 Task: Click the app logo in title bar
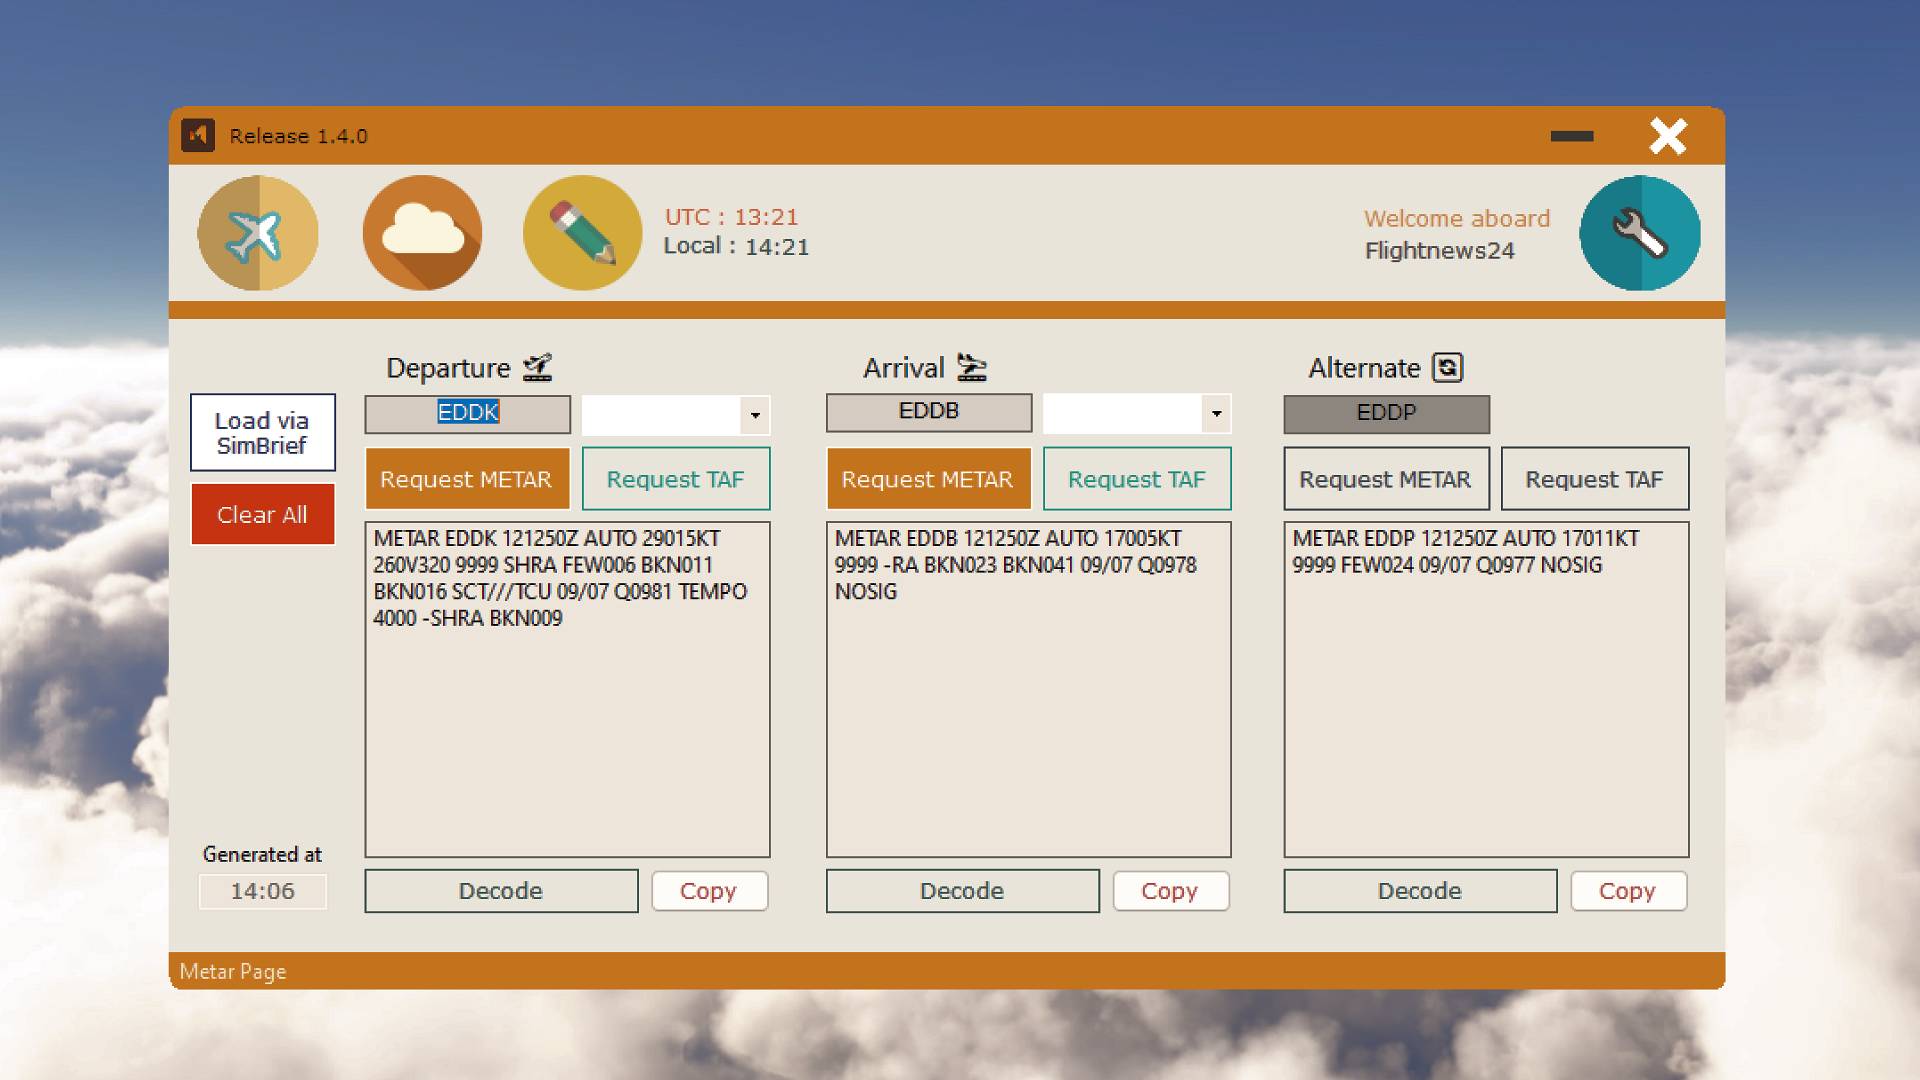tap(198, 135)
